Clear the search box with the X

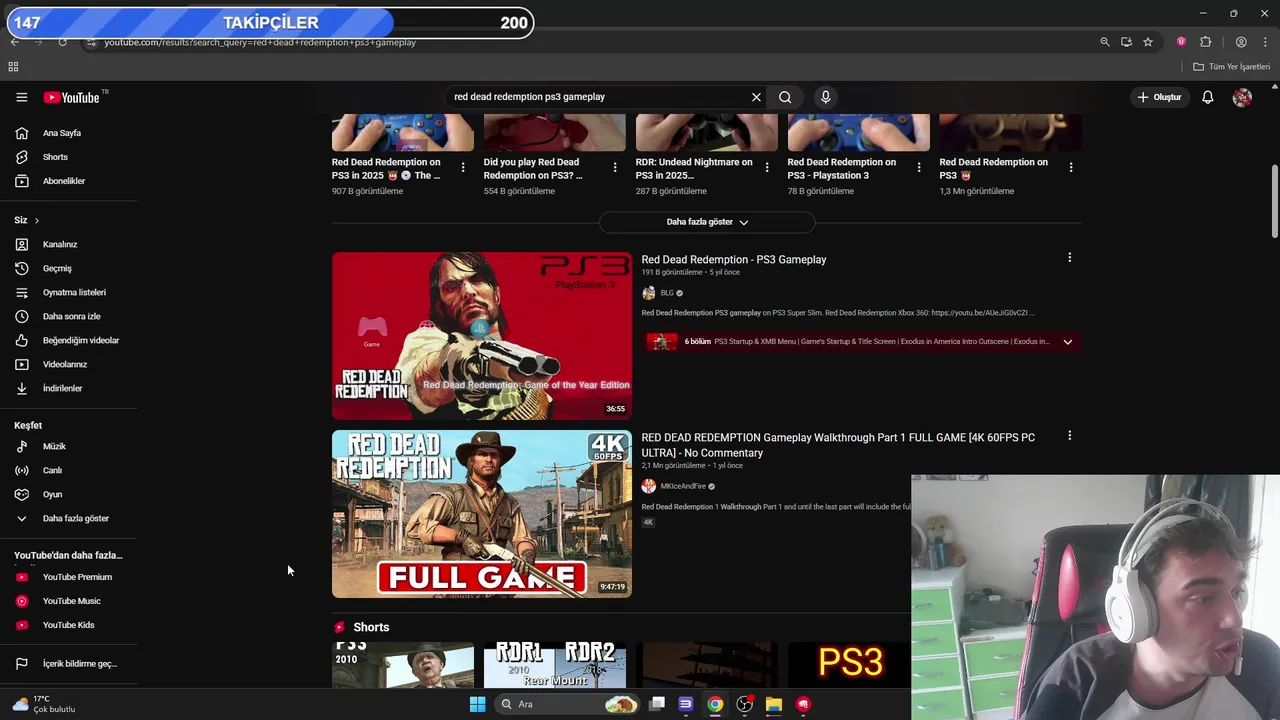pos(756,97)
